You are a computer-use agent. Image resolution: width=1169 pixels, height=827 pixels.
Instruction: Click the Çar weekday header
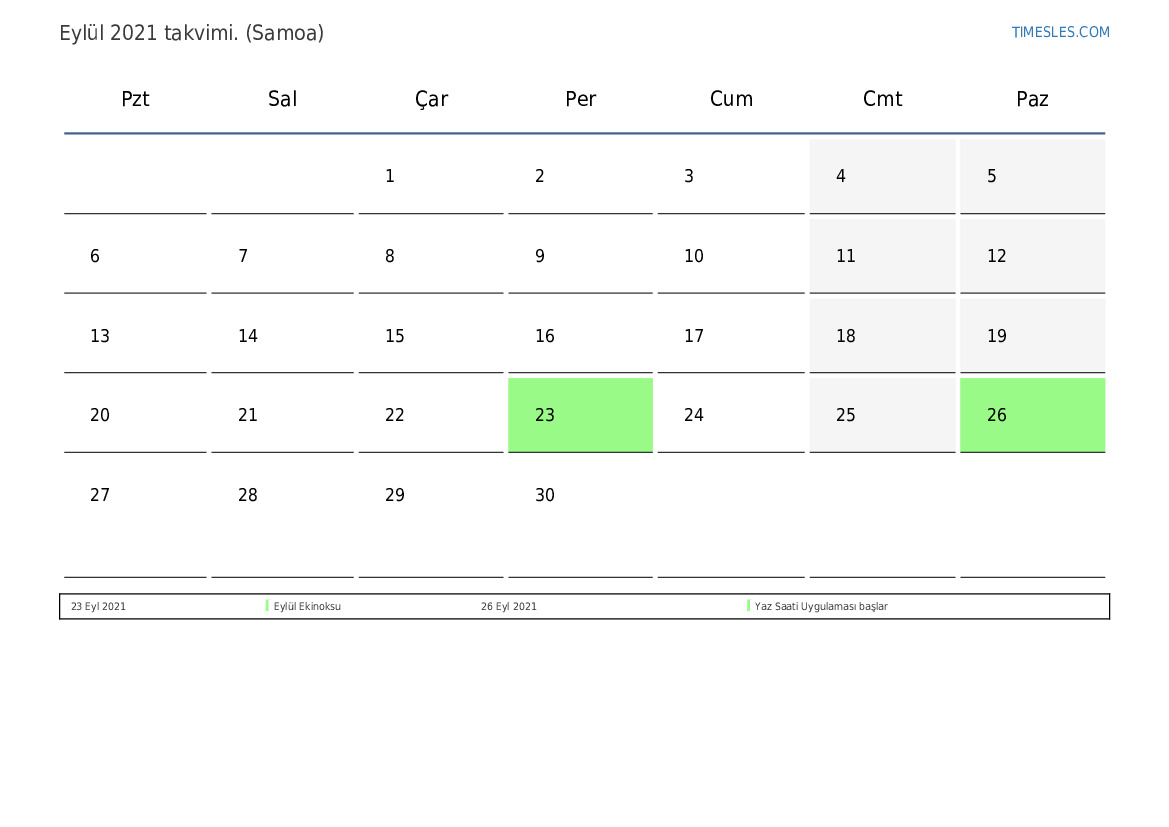coord(431,99)
